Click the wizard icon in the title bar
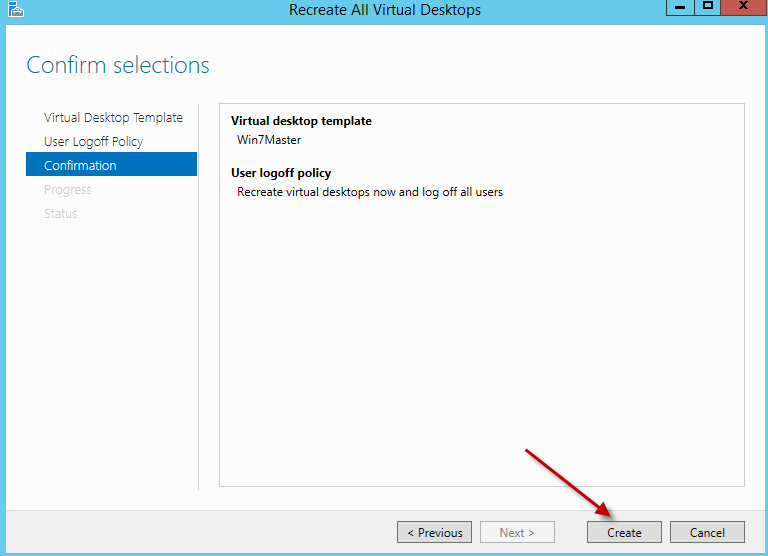 click(13, 10)
